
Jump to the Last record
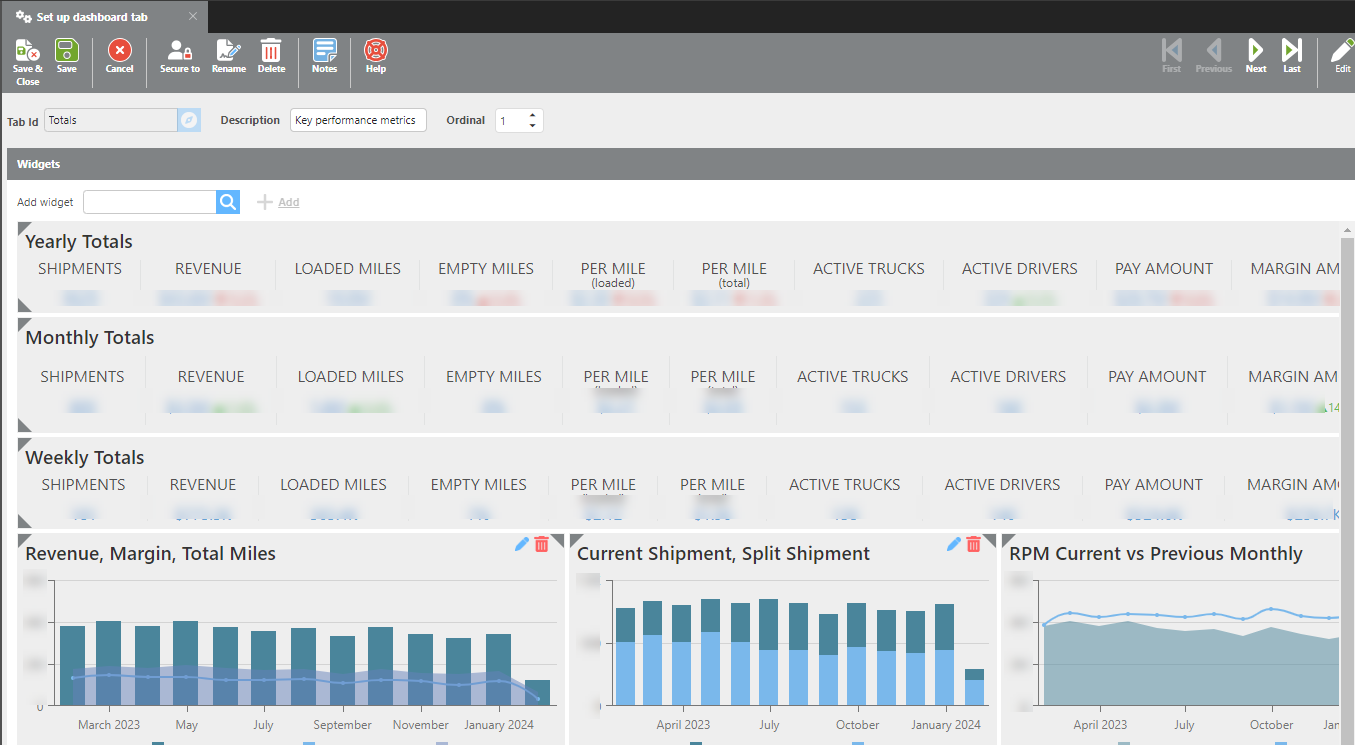[x=1292, y=51]
